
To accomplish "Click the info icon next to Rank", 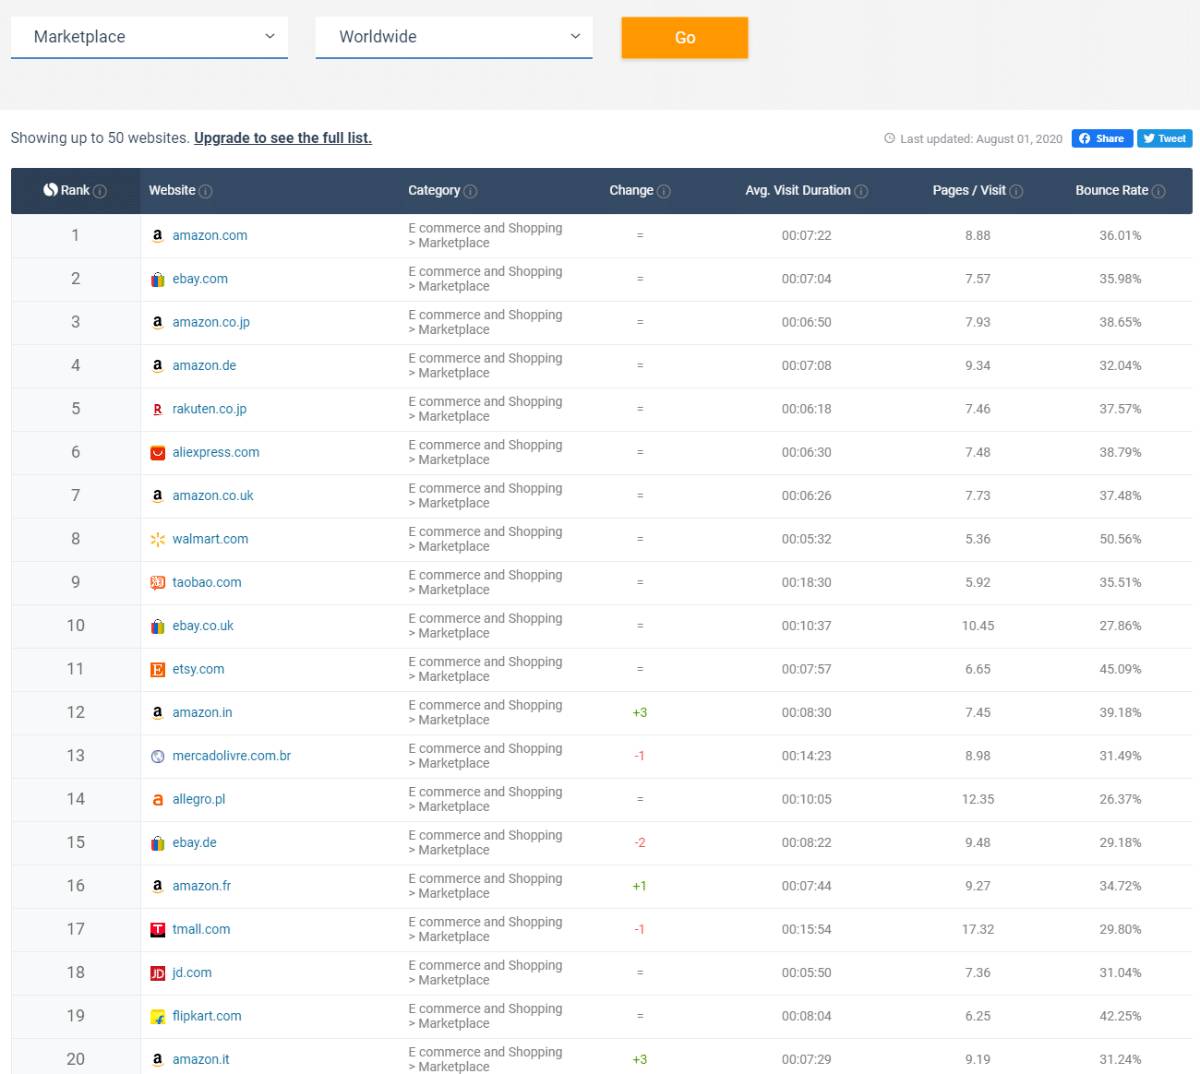I will click(100, 191).
